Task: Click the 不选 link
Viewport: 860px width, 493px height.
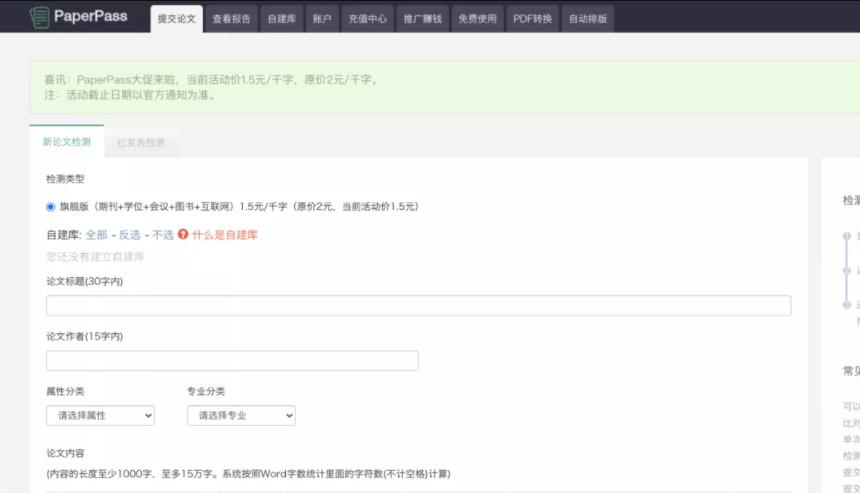Action: point(163,235)
